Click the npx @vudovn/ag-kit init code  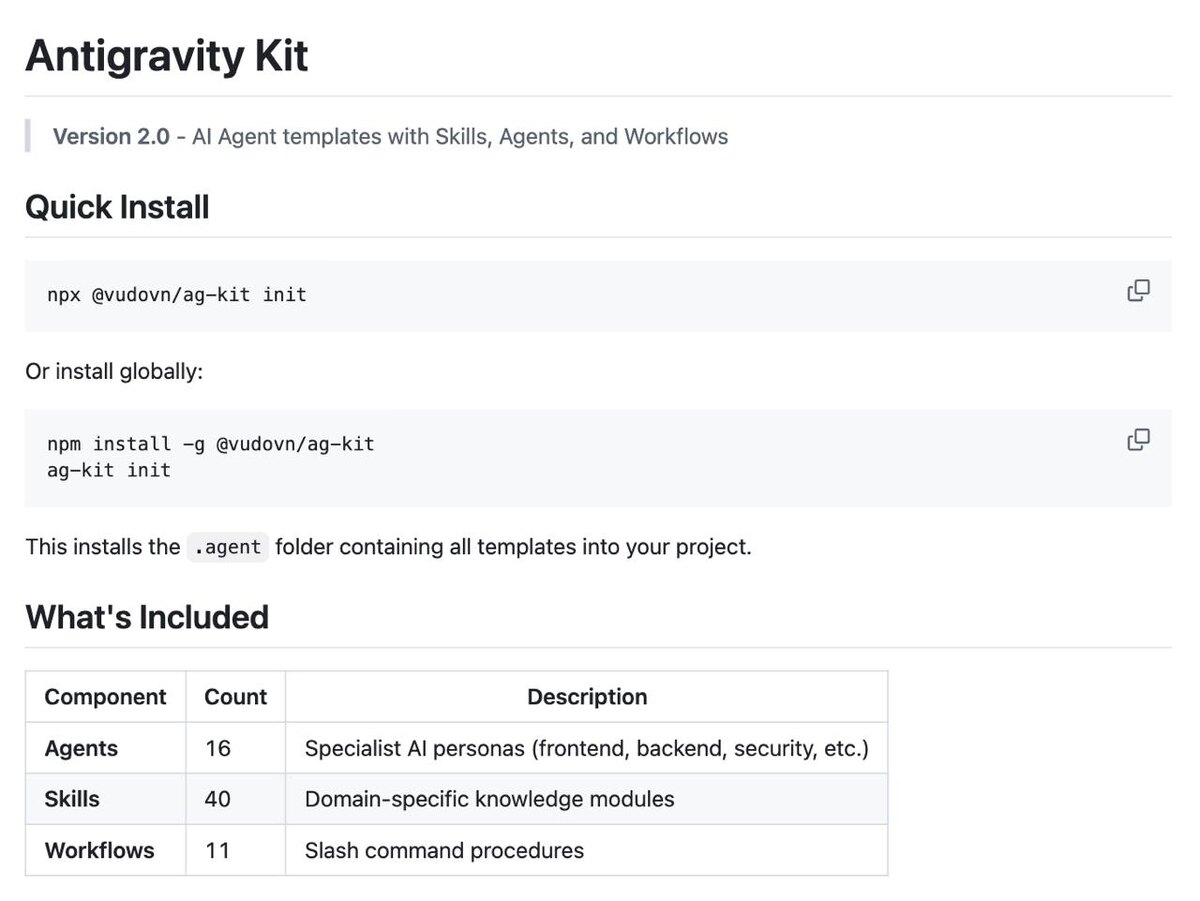coord(177,295)
